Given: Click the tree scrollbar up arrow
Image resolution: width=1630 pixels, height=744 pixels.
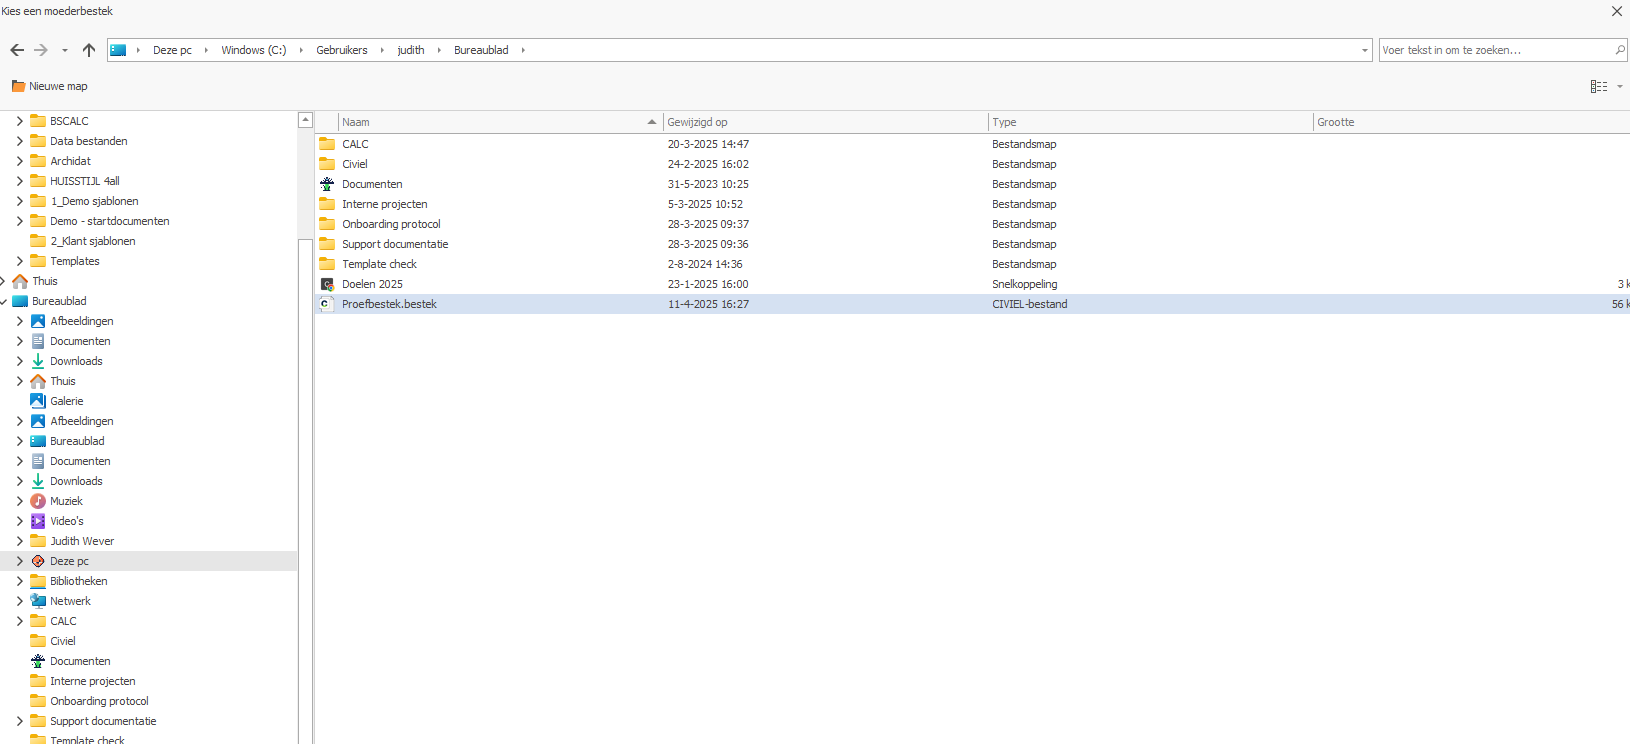Looking at the screenshot, I should pyautogui.click(x=306, y=120).
